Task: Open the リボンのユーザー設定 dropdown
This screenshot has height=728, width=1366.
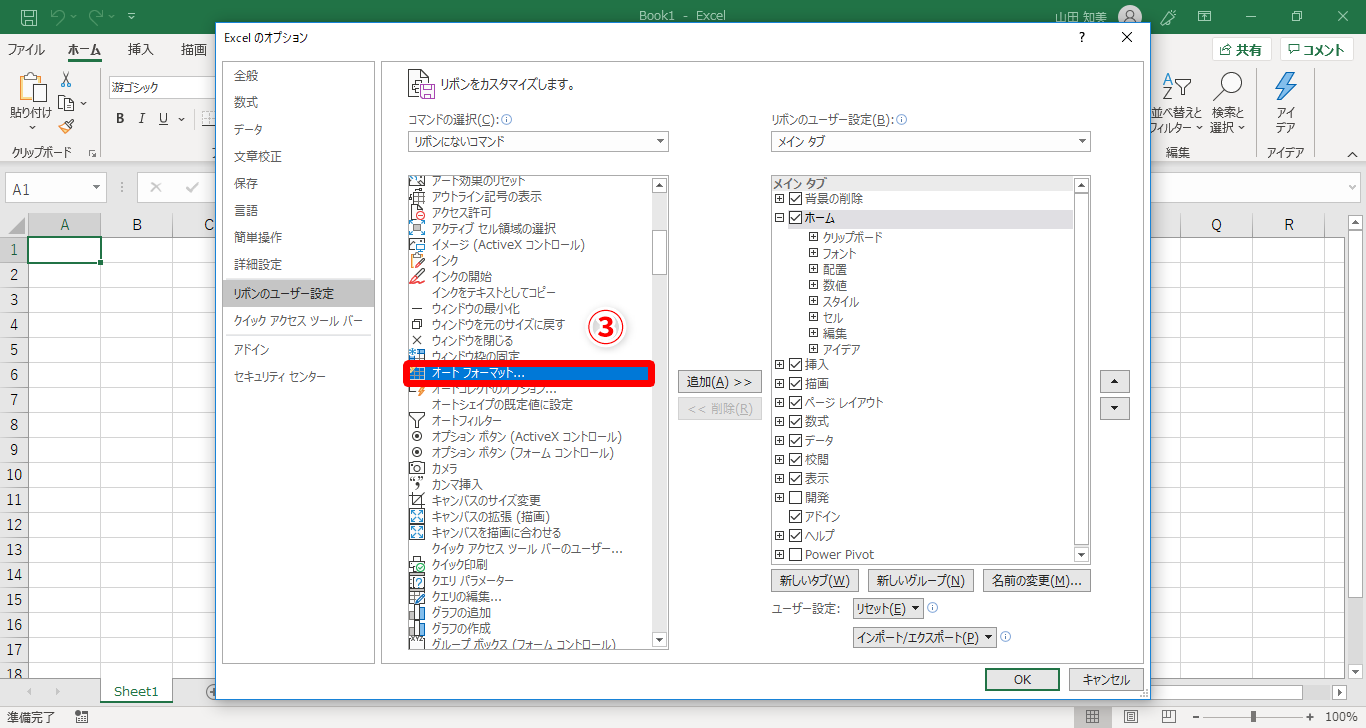Action: 930,142
